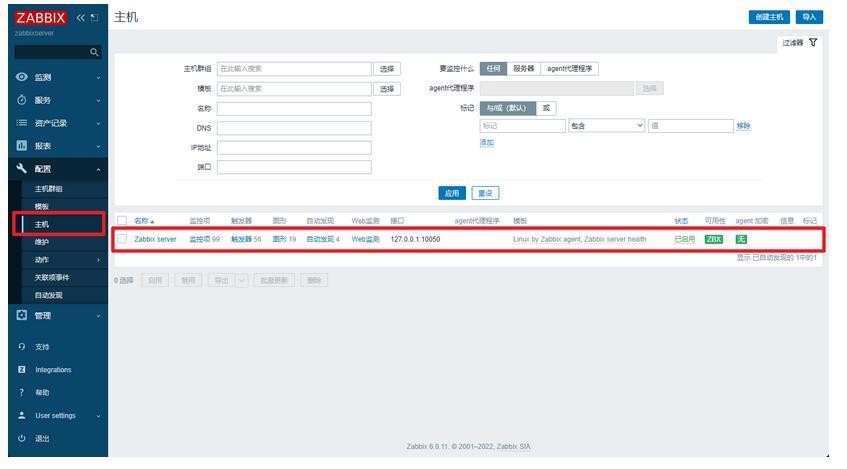Screen dimensions: 847x469
Task: Select 任何 in the 要监控什么 option group
Action: point(493,69)
